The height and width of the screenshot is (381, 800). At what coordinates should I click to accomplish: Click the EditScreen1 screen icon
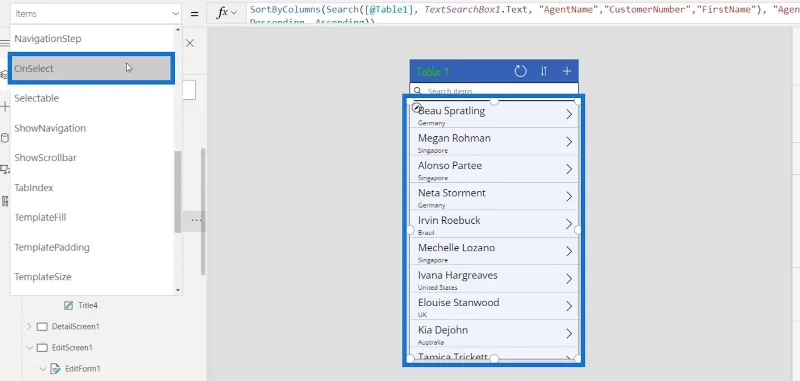(42, 348)
